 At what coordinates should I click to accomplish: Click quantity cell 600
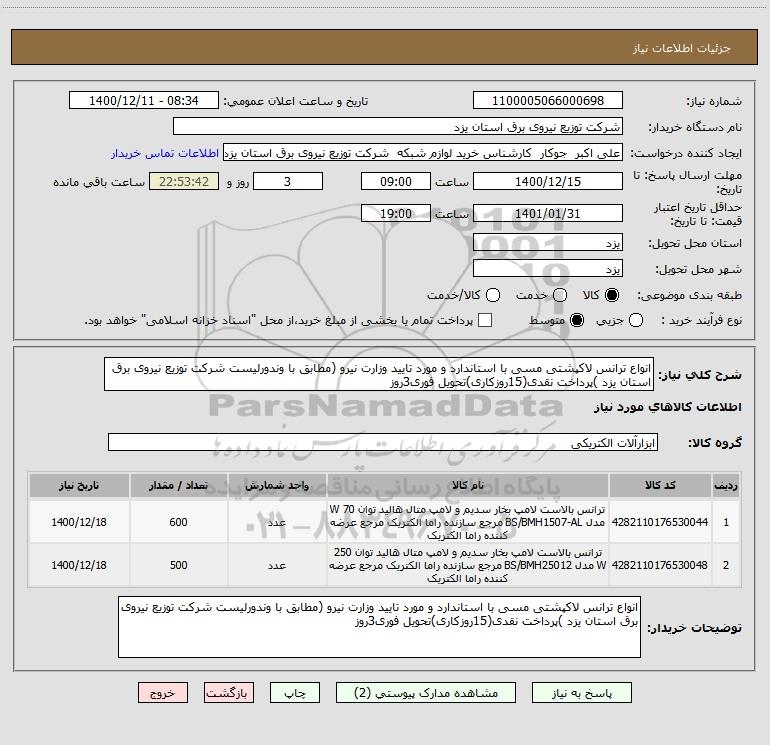pos(178,522)
